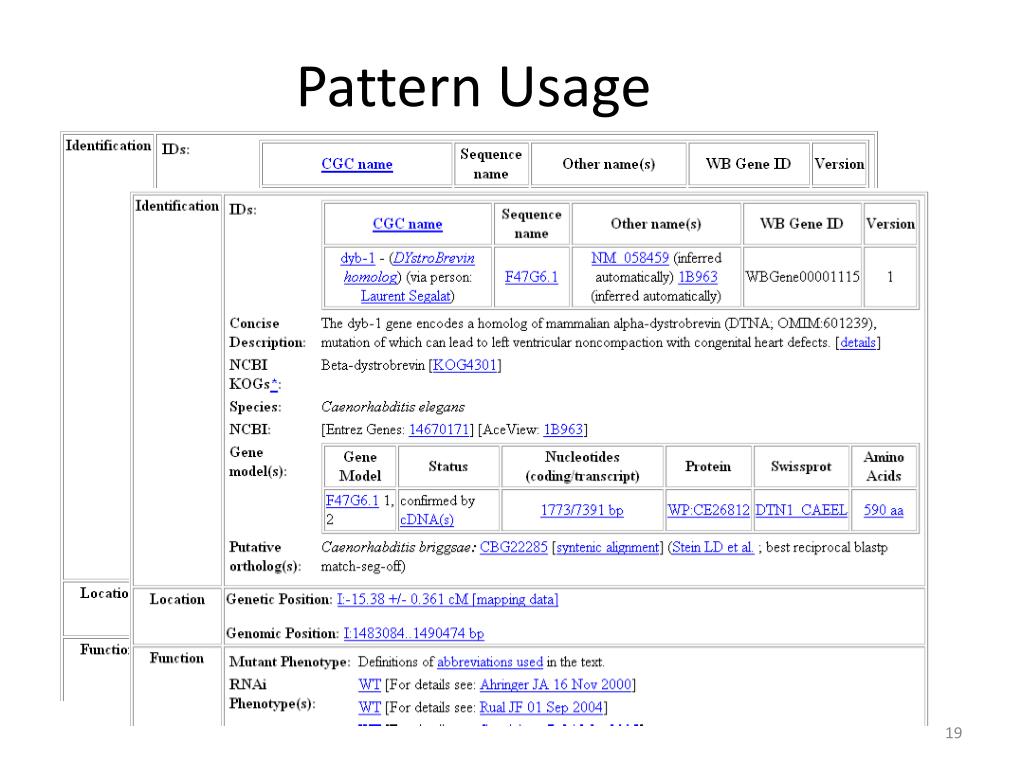Click the Nucleotides (coding/transcript) header
The image size is (1024, 768).
[x=582, y=466]
